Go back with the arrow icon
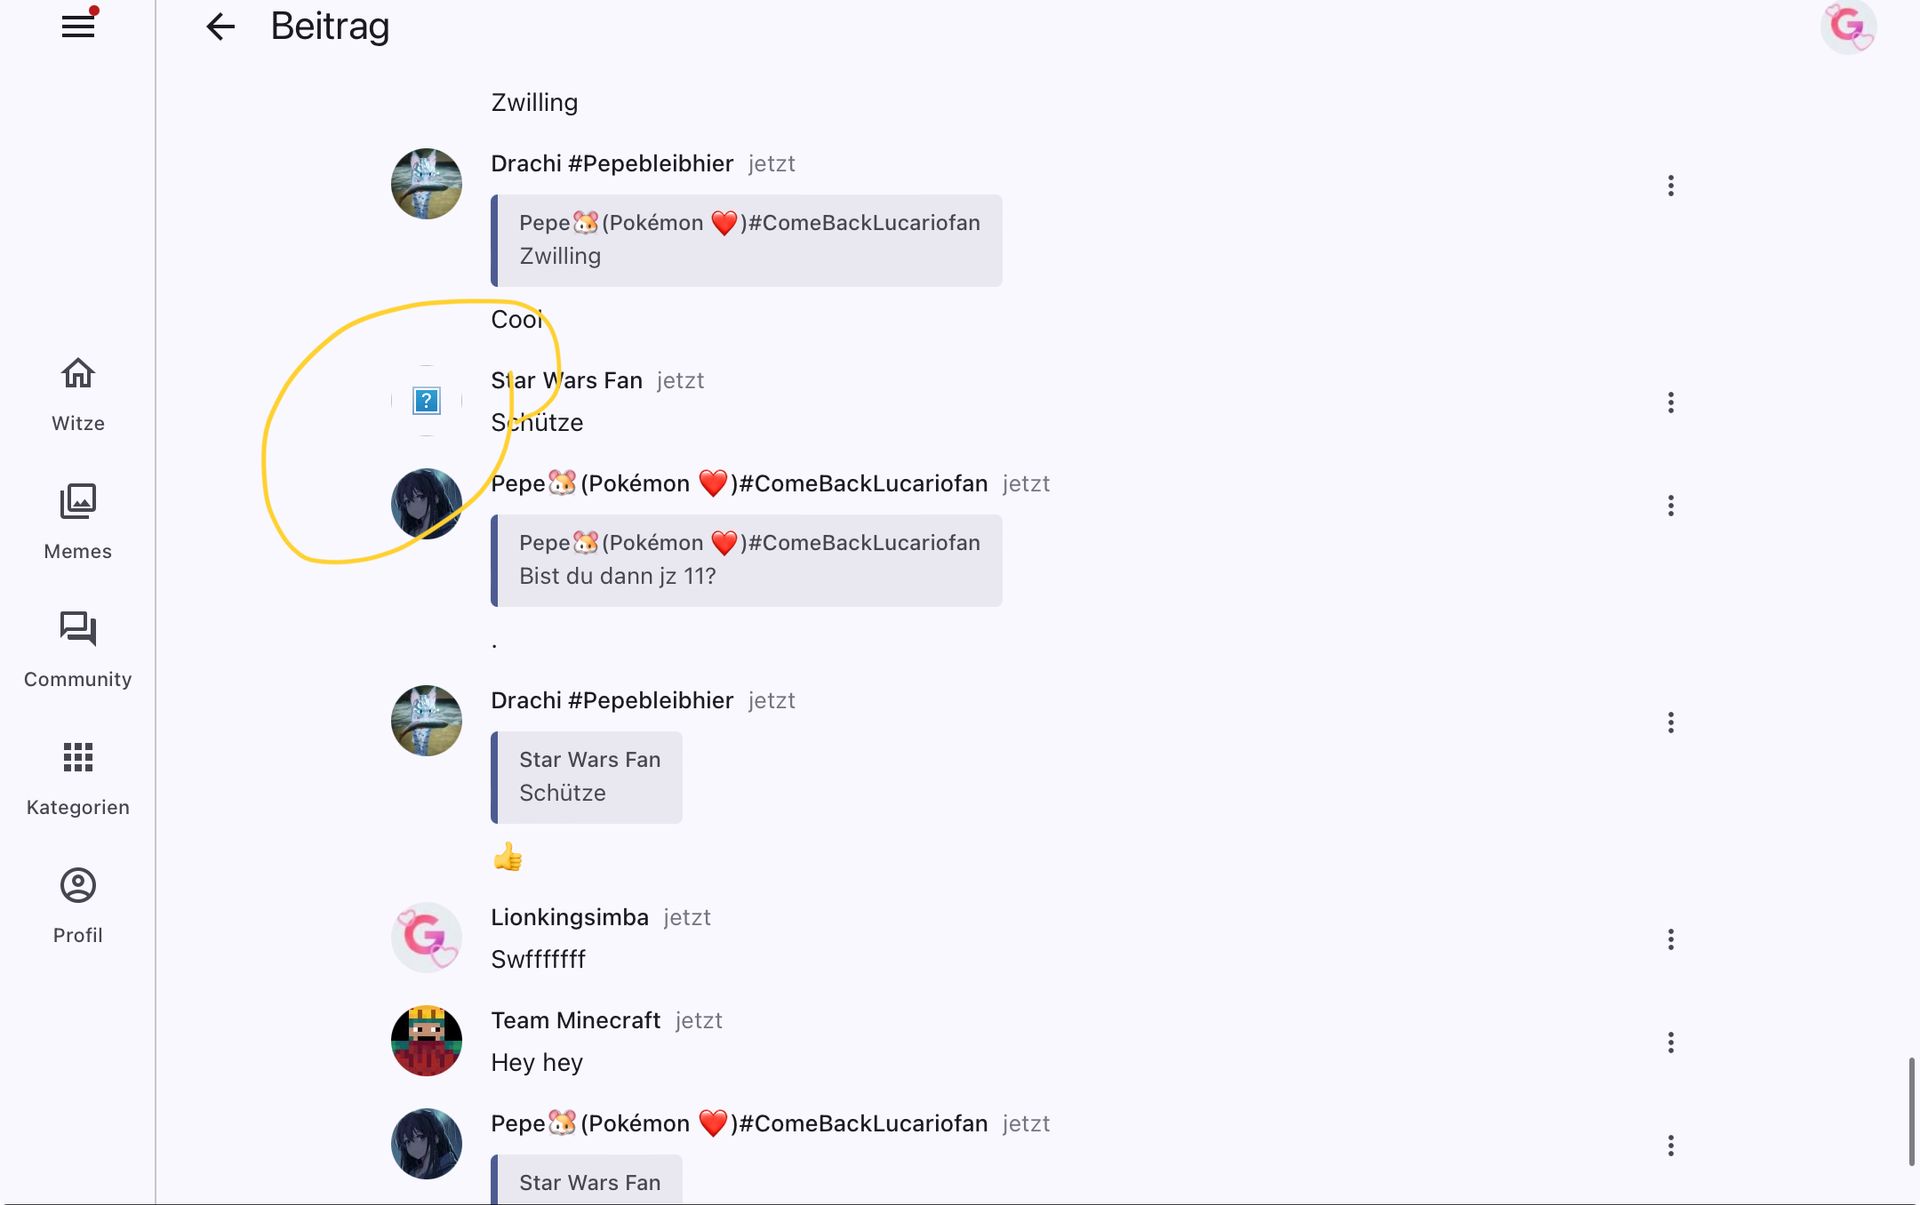This screenshot has height=1205, width=1920. pos(220,26)
